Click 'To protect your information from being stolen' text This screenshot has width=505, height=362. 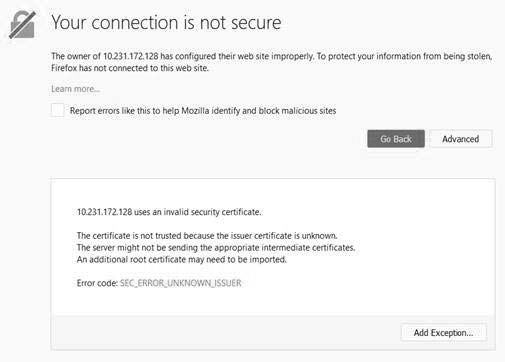[404, 56]
